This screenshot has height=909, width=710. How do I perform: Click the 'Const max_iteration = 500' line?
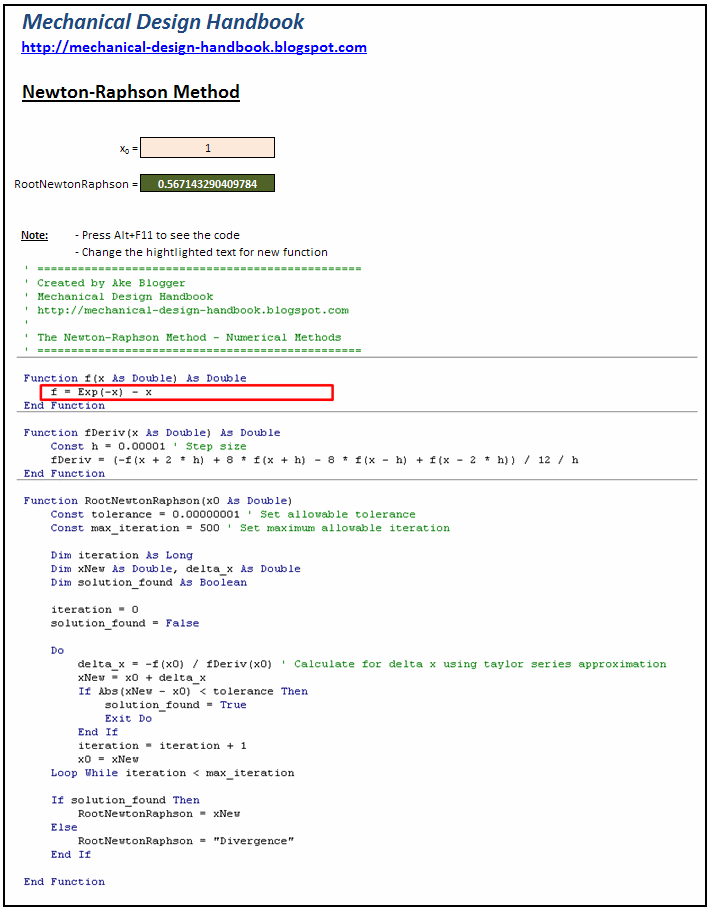coord(250,528)
